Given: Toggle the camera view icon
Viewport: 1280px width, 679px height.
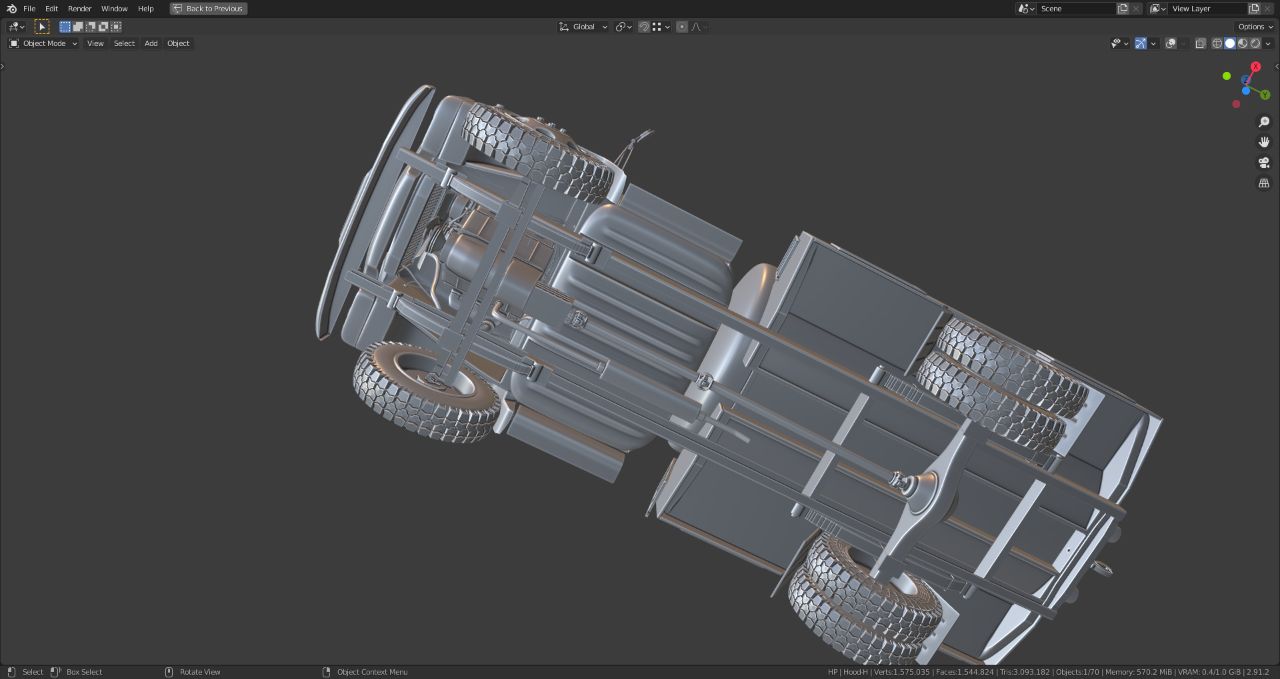Looking at the screenshot, I should coord(1264,163).
